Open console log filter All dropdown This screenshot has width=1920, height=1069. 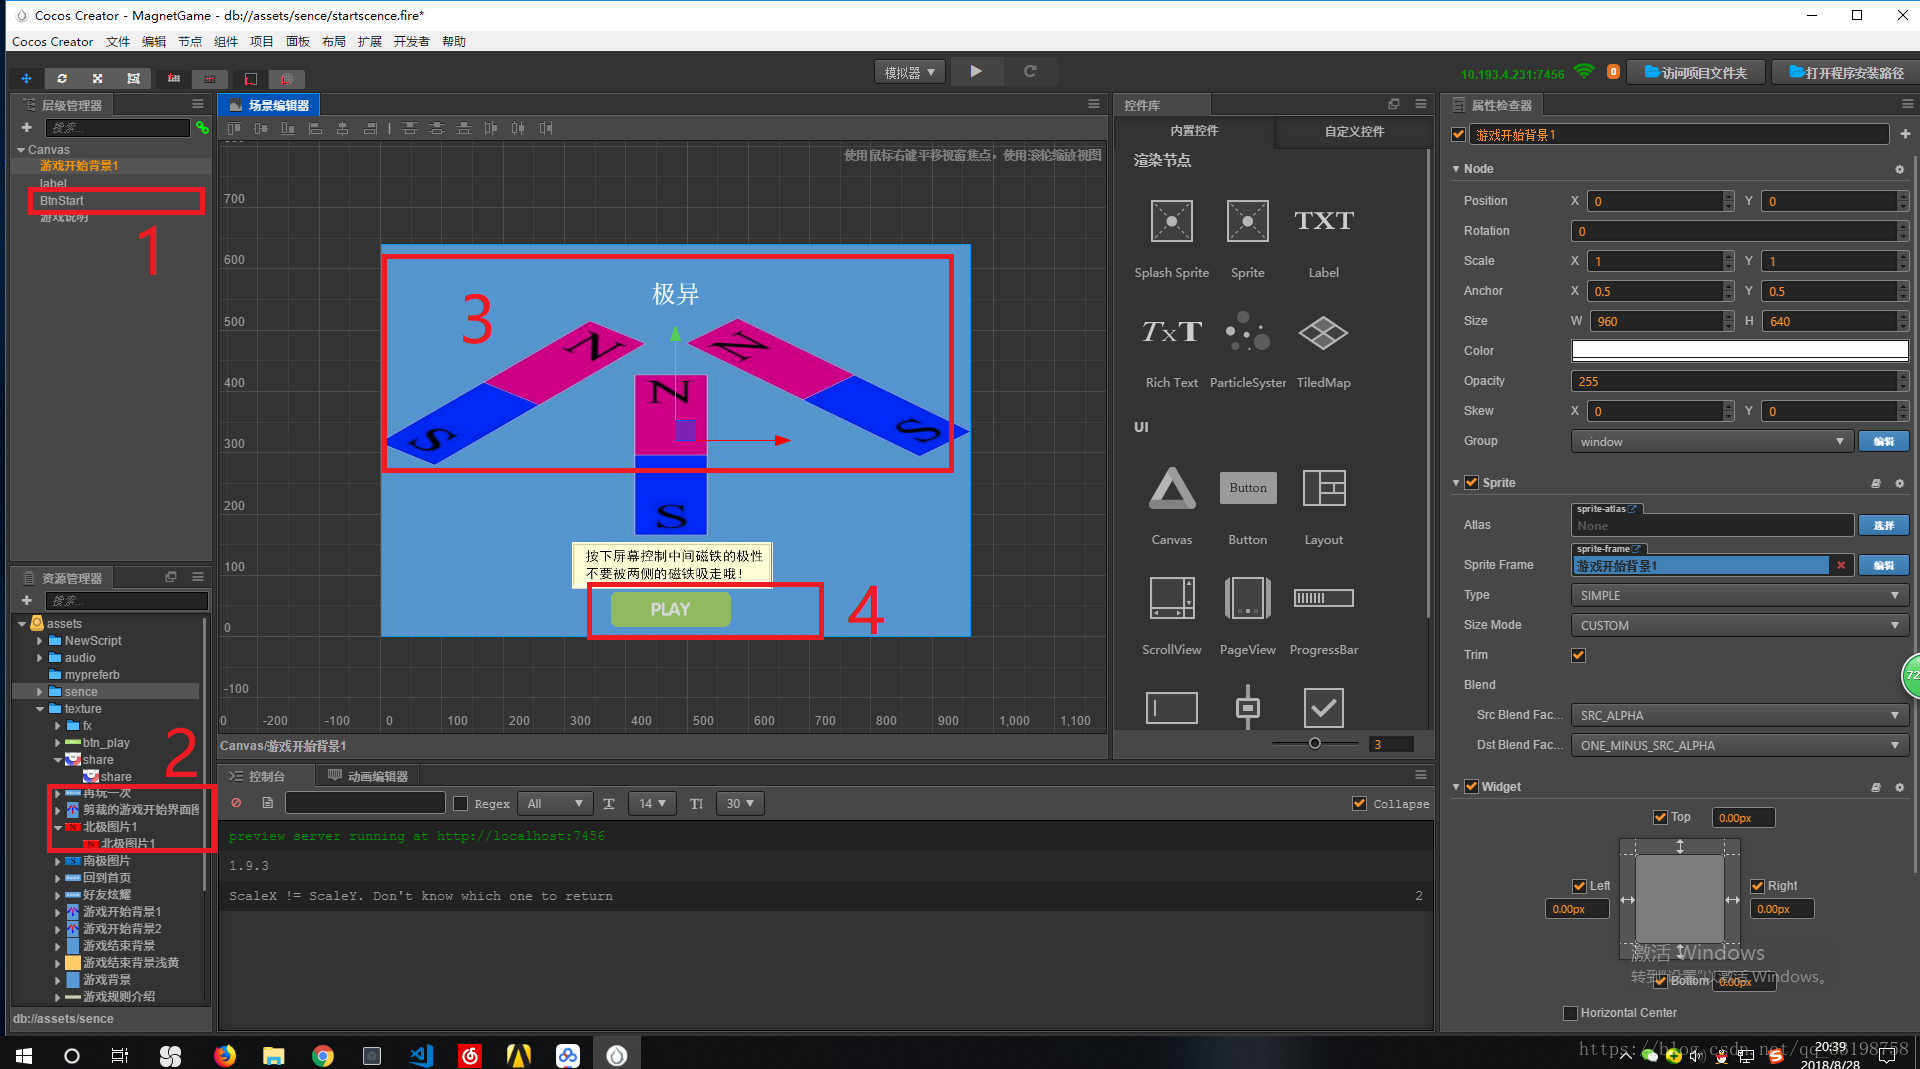coord(556,804)
